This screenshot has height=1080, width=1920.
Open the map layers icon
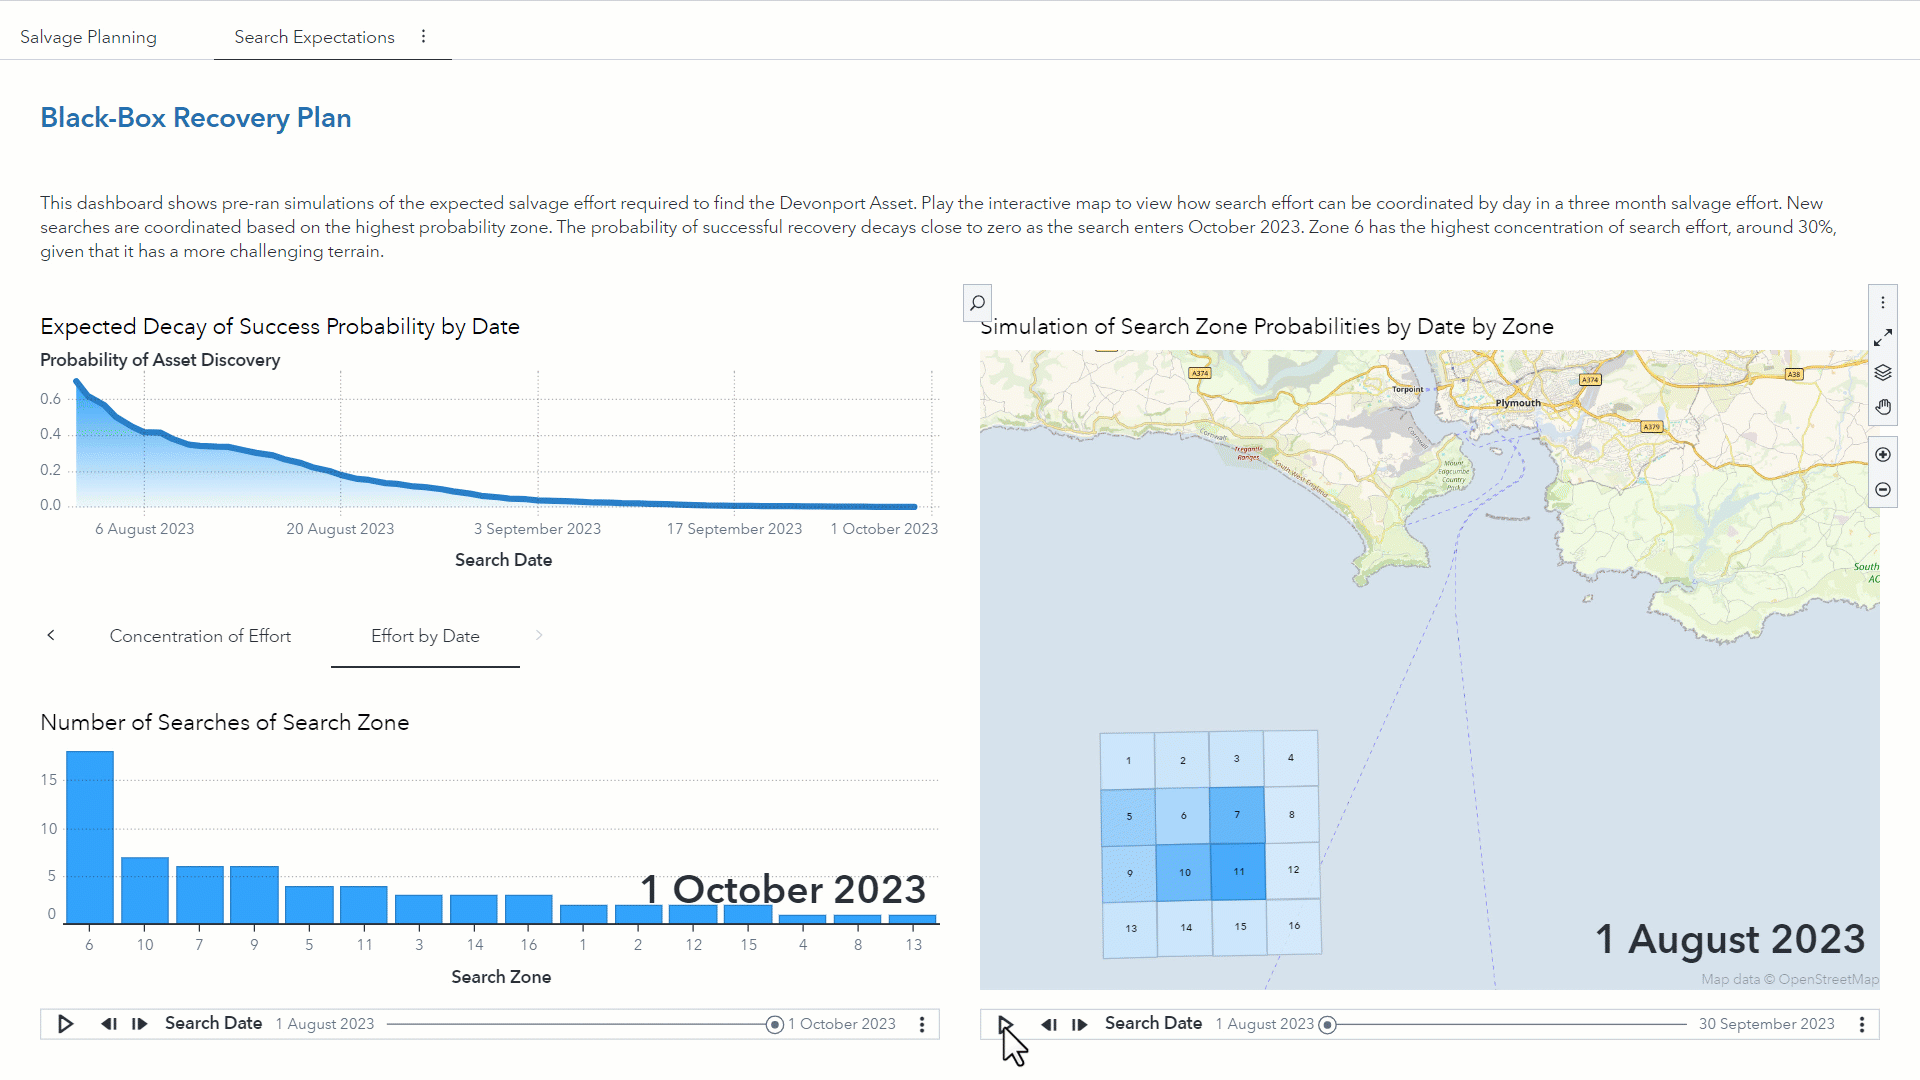coord(1883,373)
